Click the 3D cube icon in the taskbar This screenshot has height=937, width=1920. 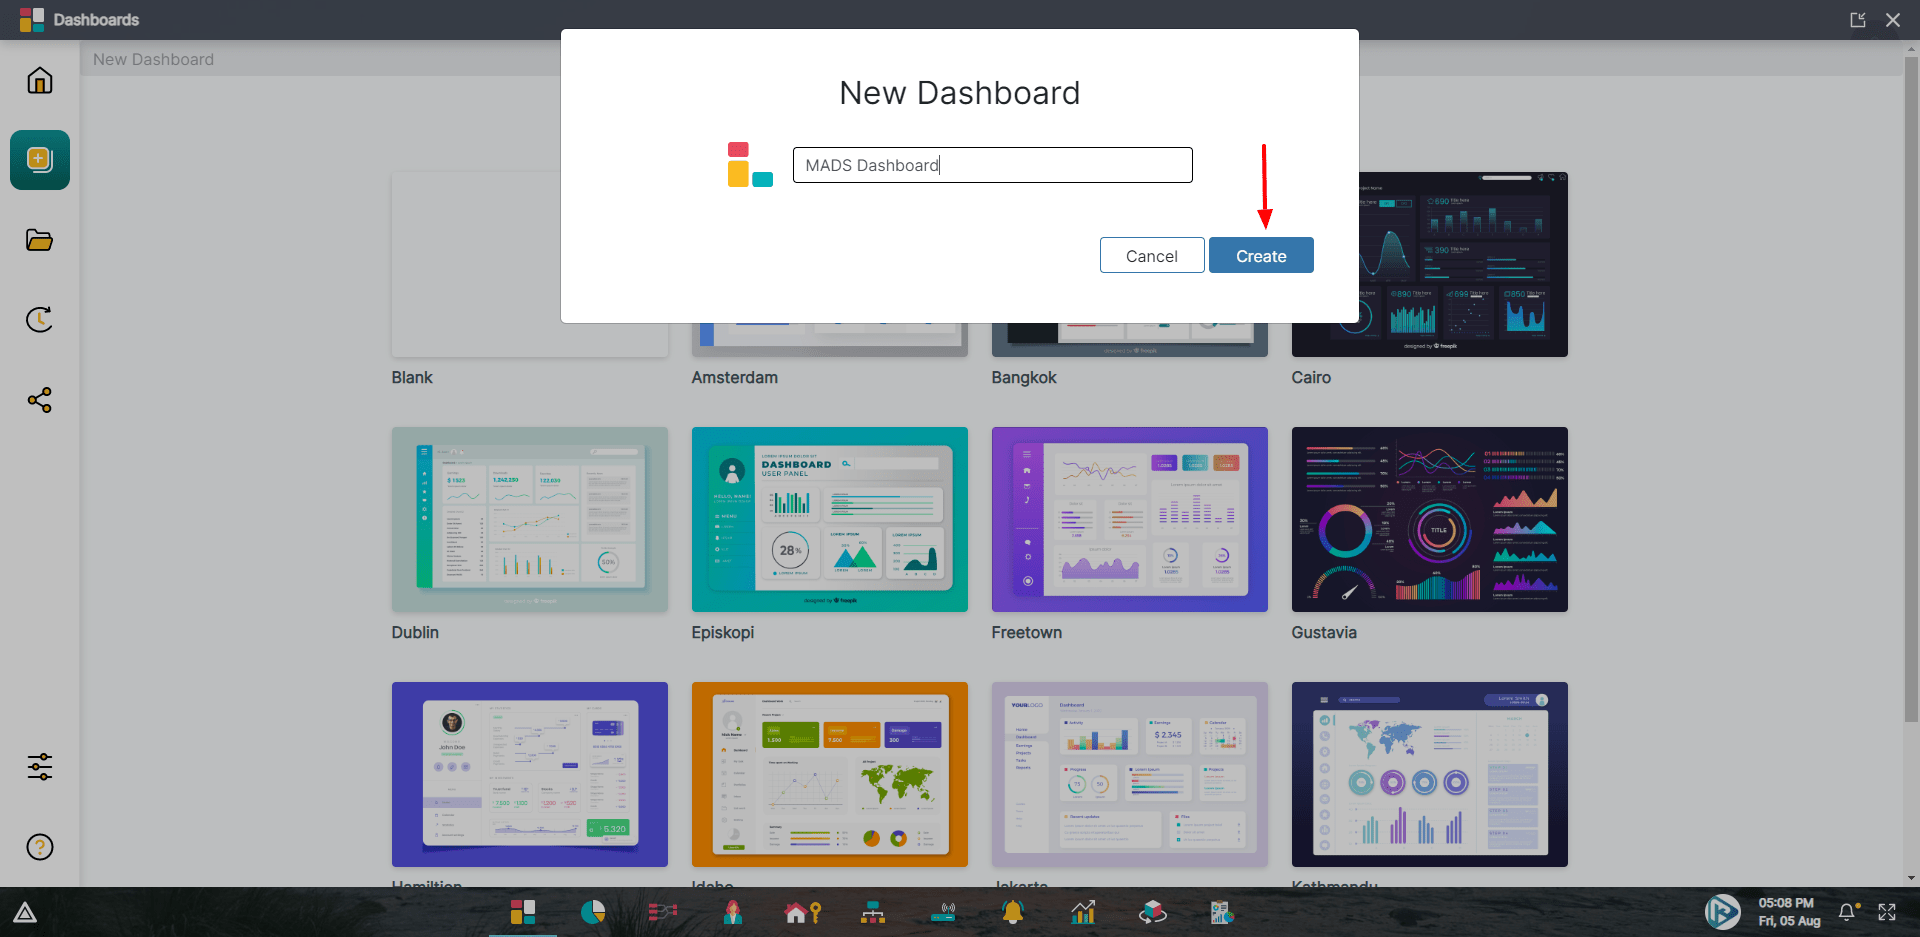(1151, 912)
